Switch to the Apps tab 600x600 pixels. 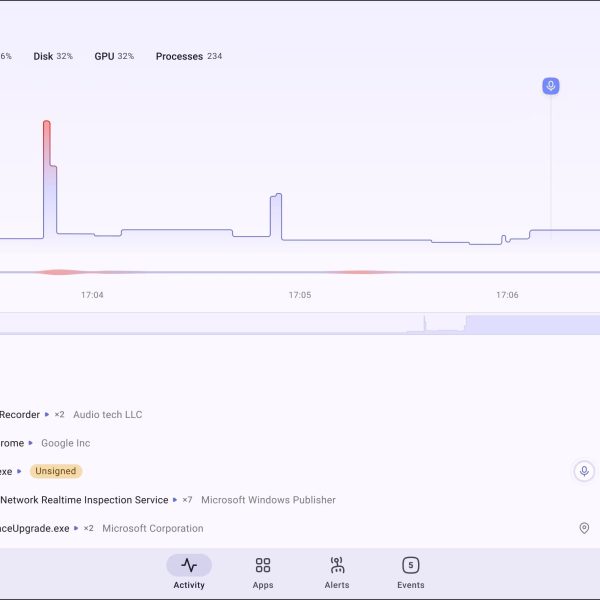263,572
